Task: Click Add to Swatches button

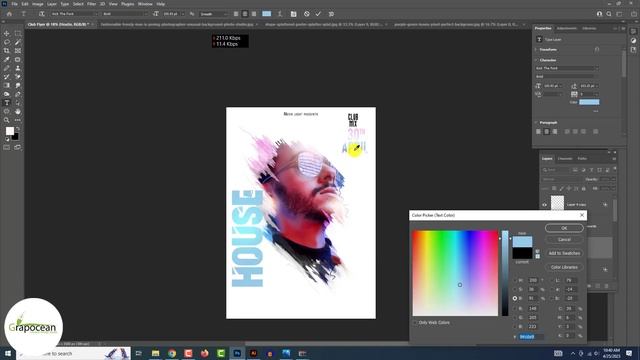Action: (564, 253)
